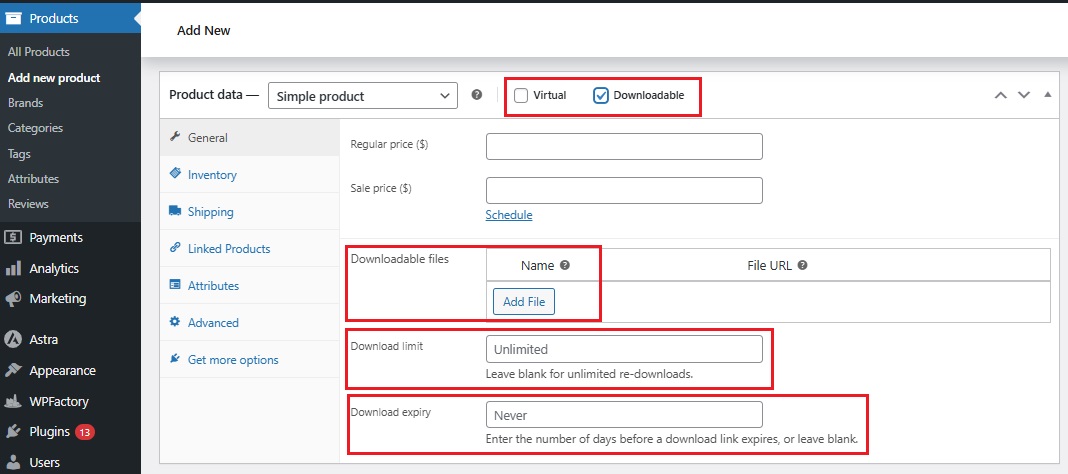Viewport: 1068px width, 474px height.
Task: Switch to the Shipping tab
Action: 249,212
